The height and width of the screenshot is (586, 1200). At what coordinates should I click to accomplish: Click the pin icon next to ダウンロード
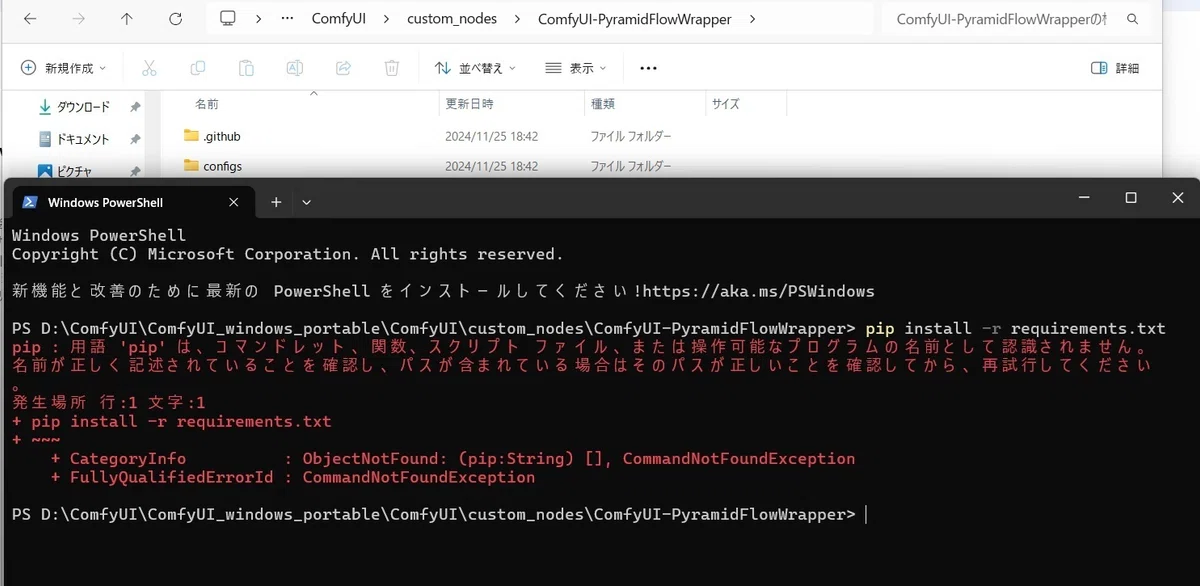pyautogui.click(x=135, y=107)
